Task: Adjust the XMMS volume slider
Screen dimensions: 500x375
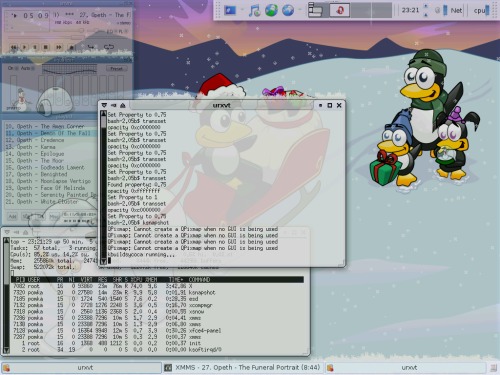Action: pos(69,31)
